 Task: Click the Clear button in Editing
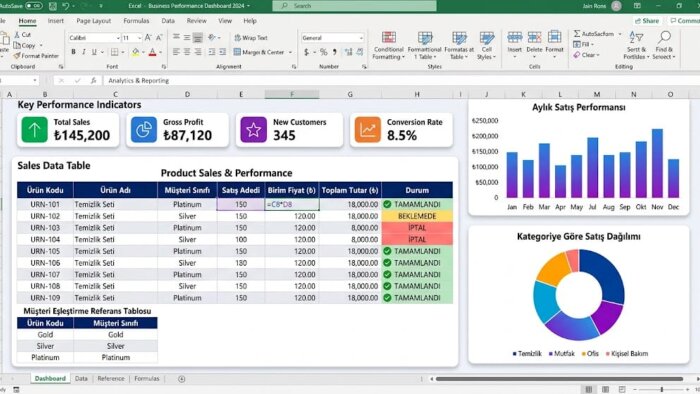[x=587, y=55]
